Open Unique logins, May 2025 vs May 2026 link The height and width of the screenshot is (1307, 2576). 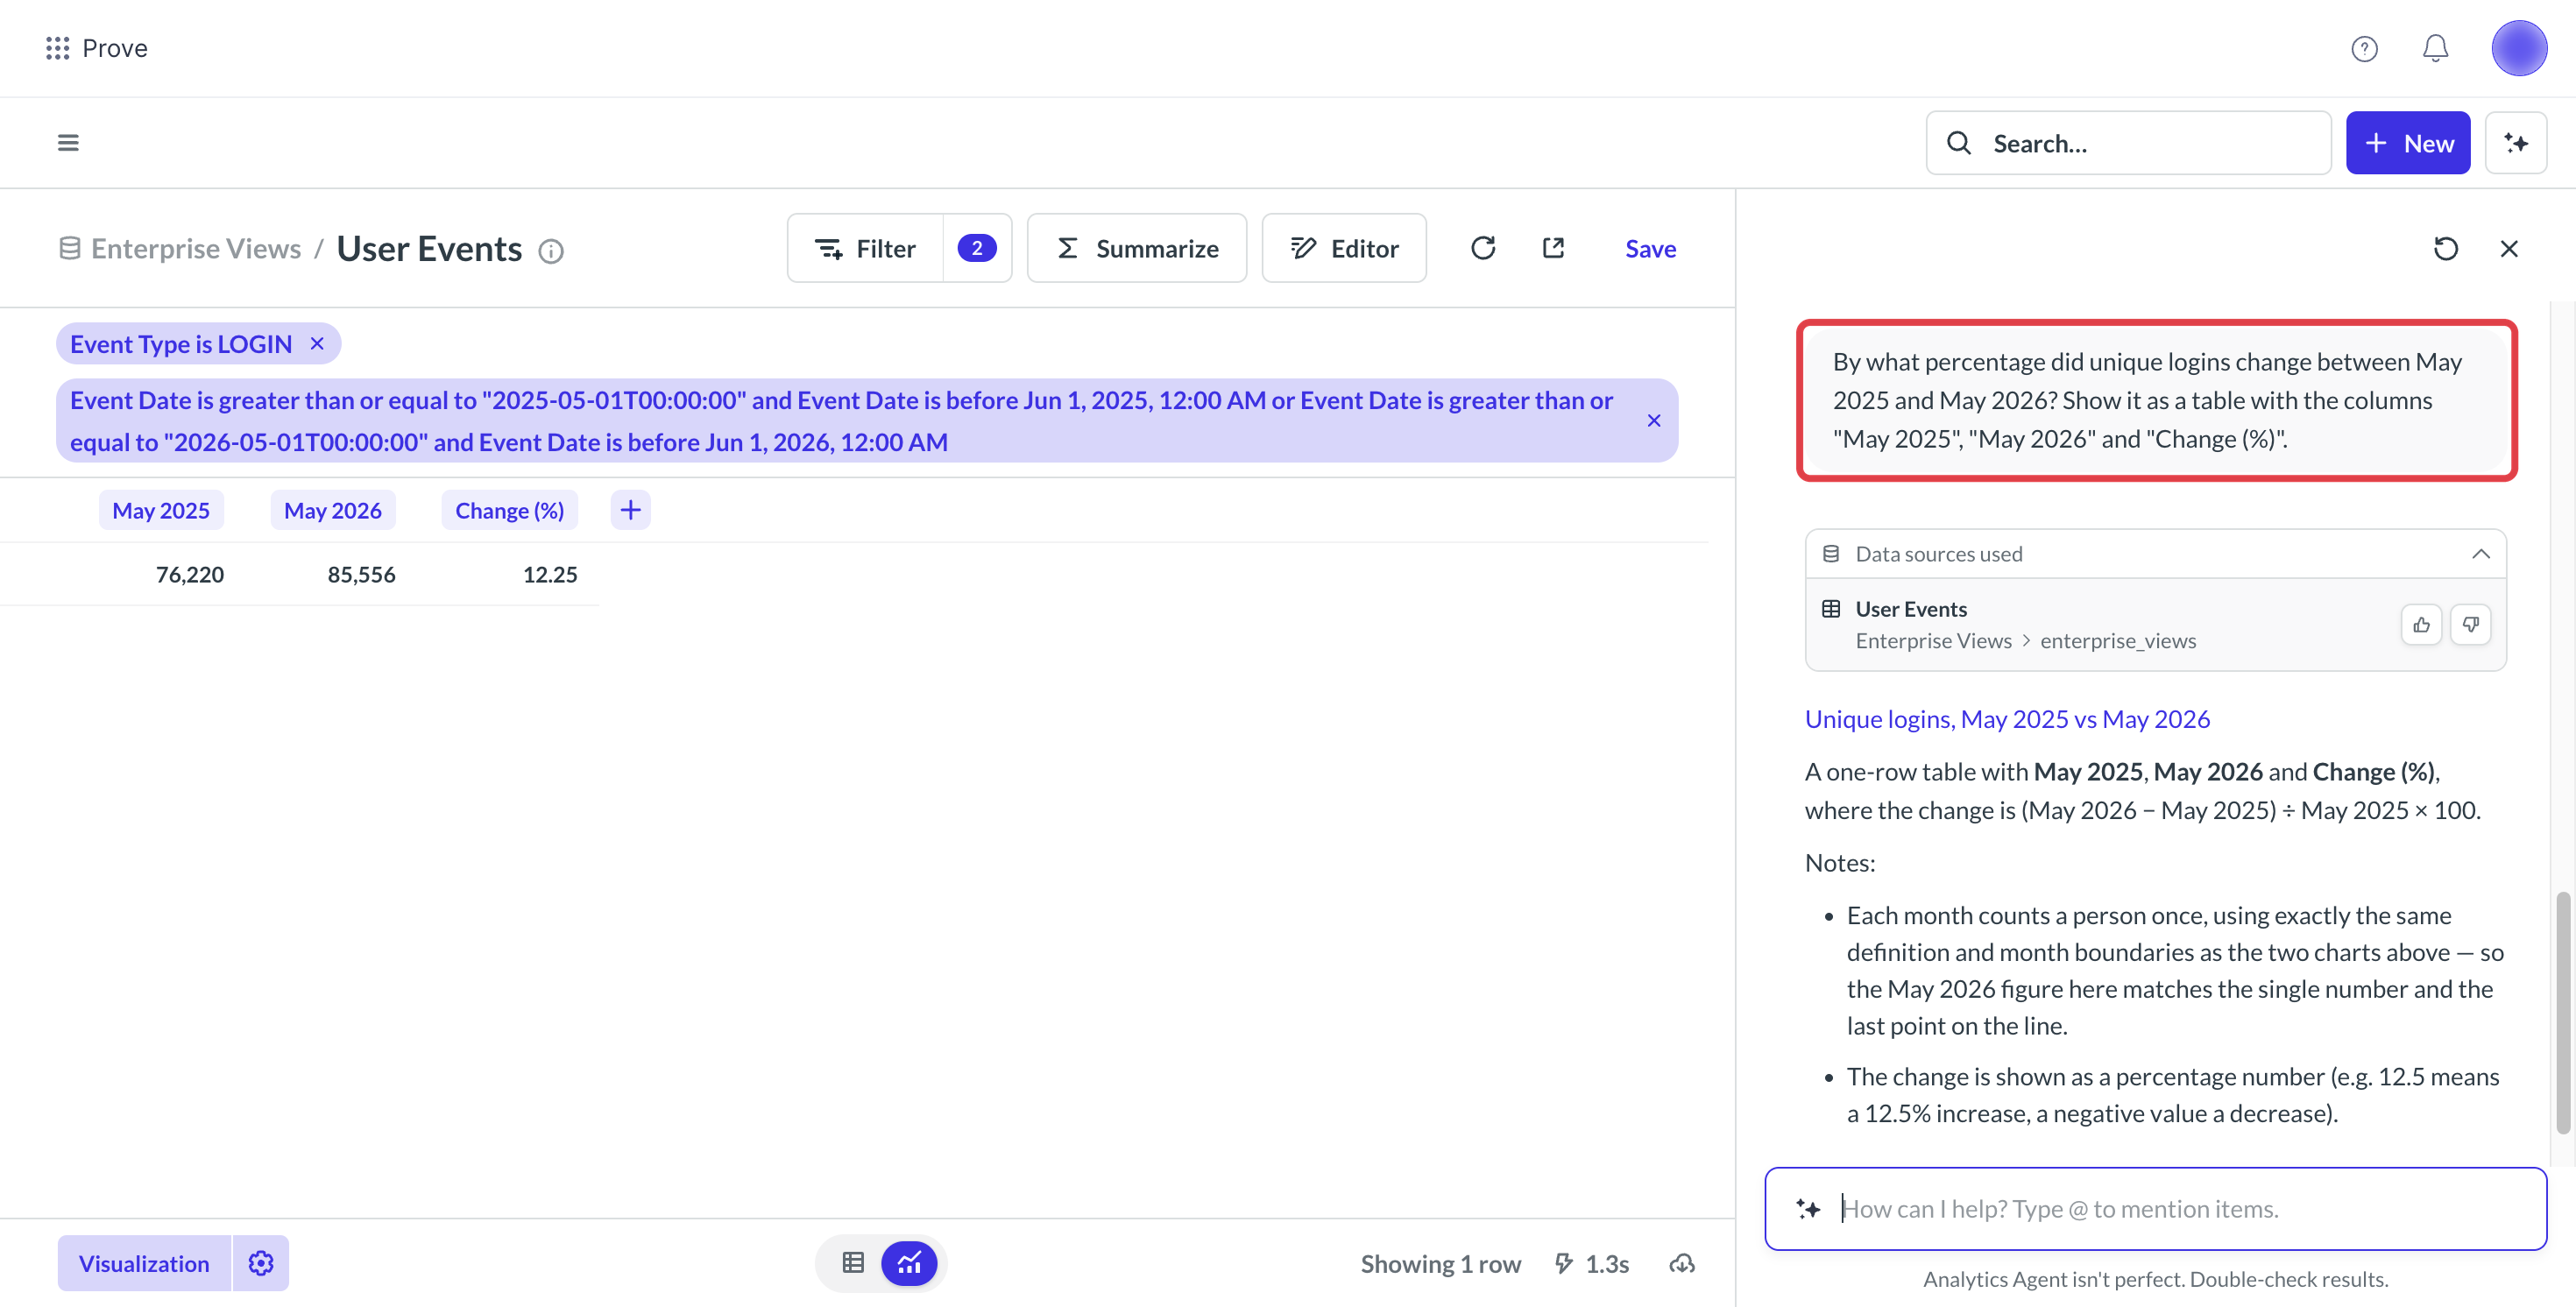coord(2007,719)
